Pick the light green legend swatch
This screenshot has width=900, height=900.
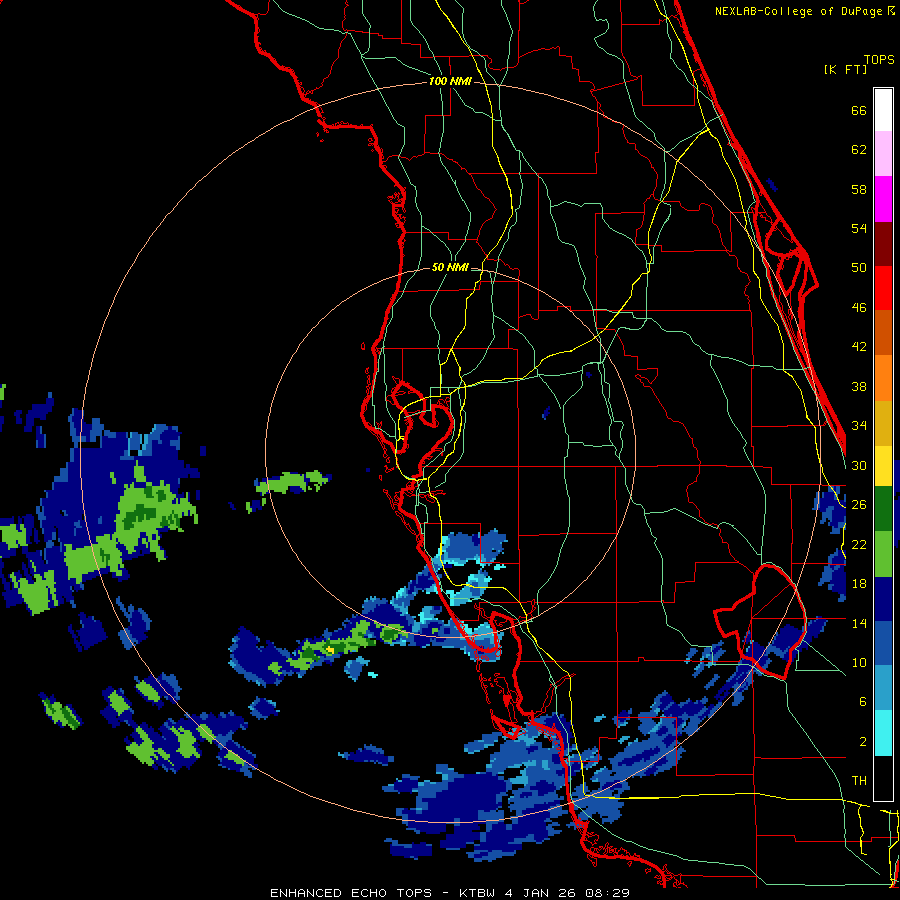883,554
